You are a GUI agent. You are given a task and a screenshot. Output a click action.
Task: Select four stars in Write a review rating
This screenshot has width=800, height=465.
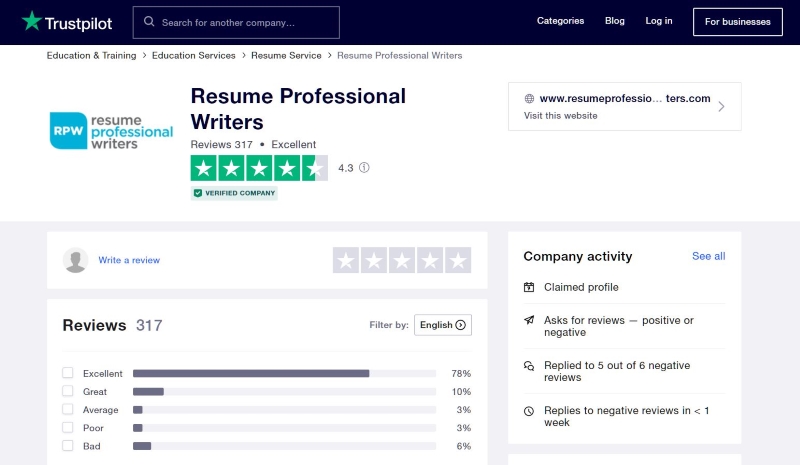[430, 260]
